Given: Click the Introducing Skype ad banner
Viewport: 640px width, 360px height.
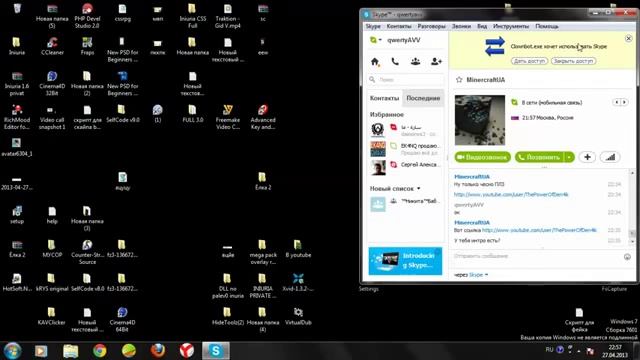Looking at the screenshot, I should pos(405,261).
